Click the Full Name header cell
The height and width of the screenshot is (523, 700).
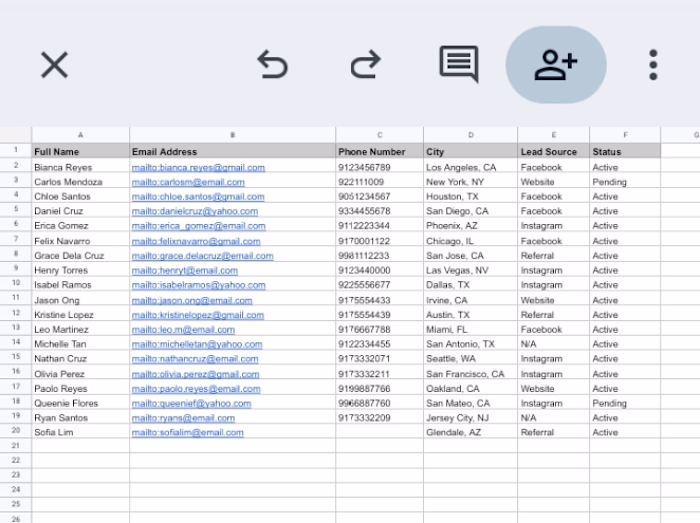click(80, 151)
